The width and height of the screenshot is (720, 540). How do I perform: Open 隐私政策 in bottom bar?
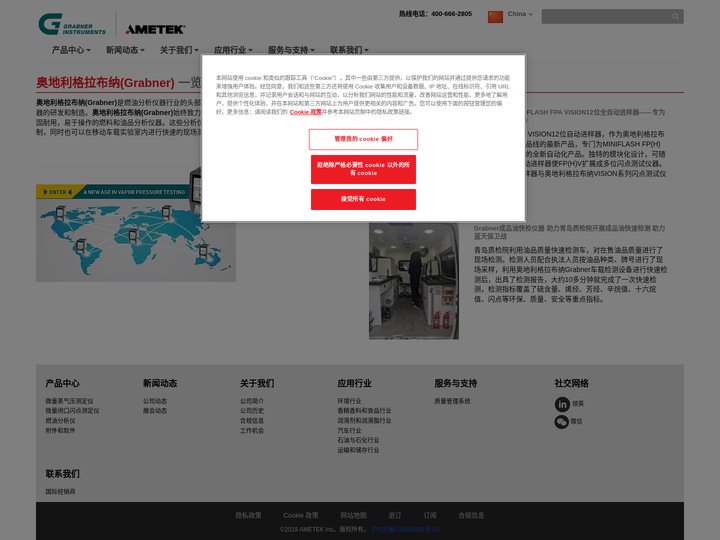(248, 516)
